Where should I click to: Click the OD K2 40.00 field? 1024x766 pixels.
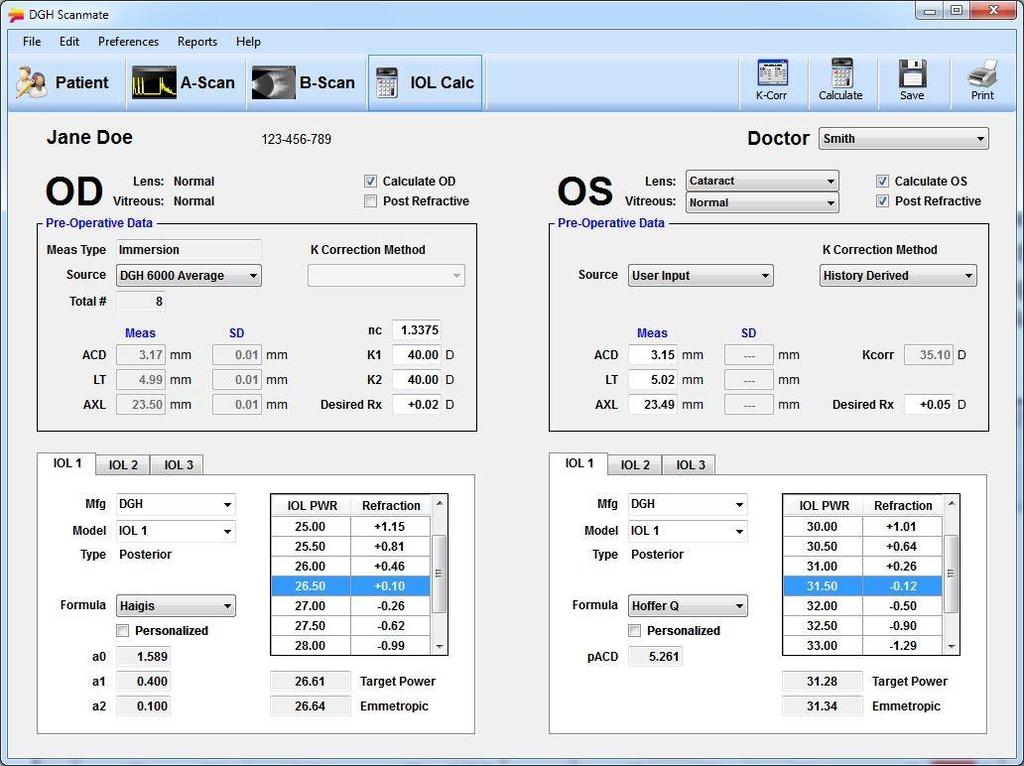[x=417, y=379]
